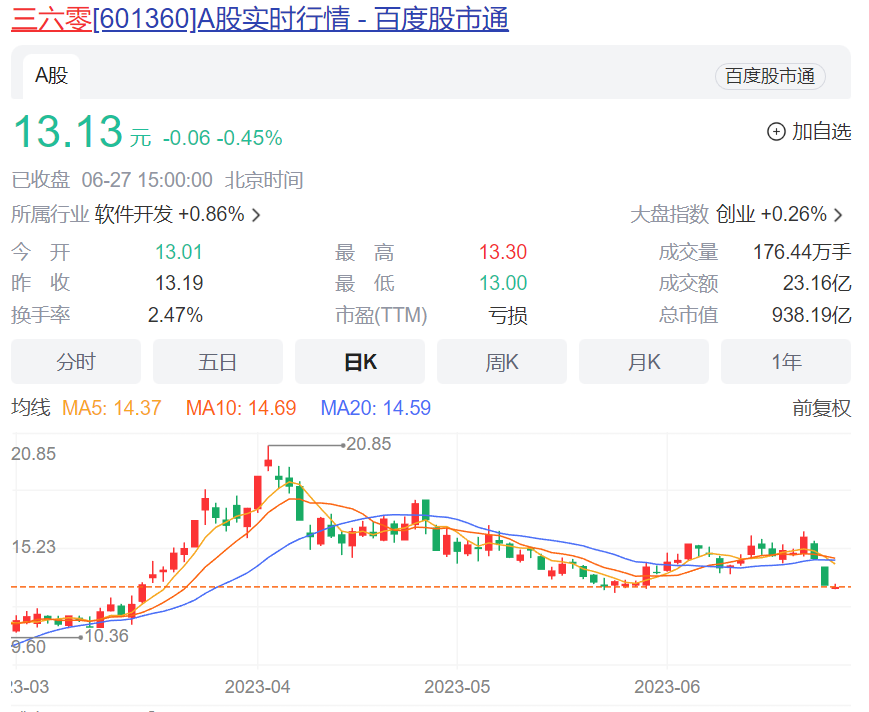Viewport: 869px width, 712px height.
Task: Click the 软件开发 industry link
Action: point(134,214)
